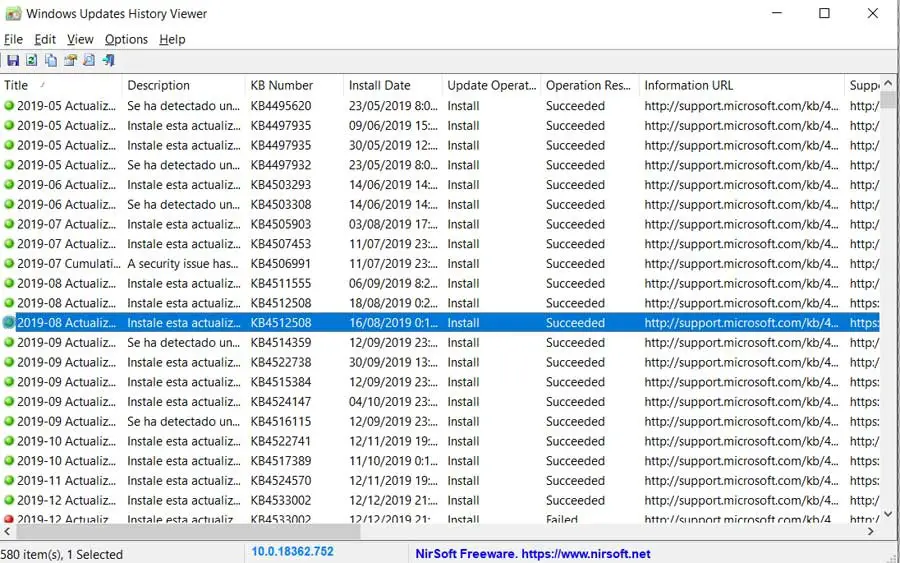Screen dimensions: 900x563
Task: Select the KB4515384 cell
Action: coord(281,382)
